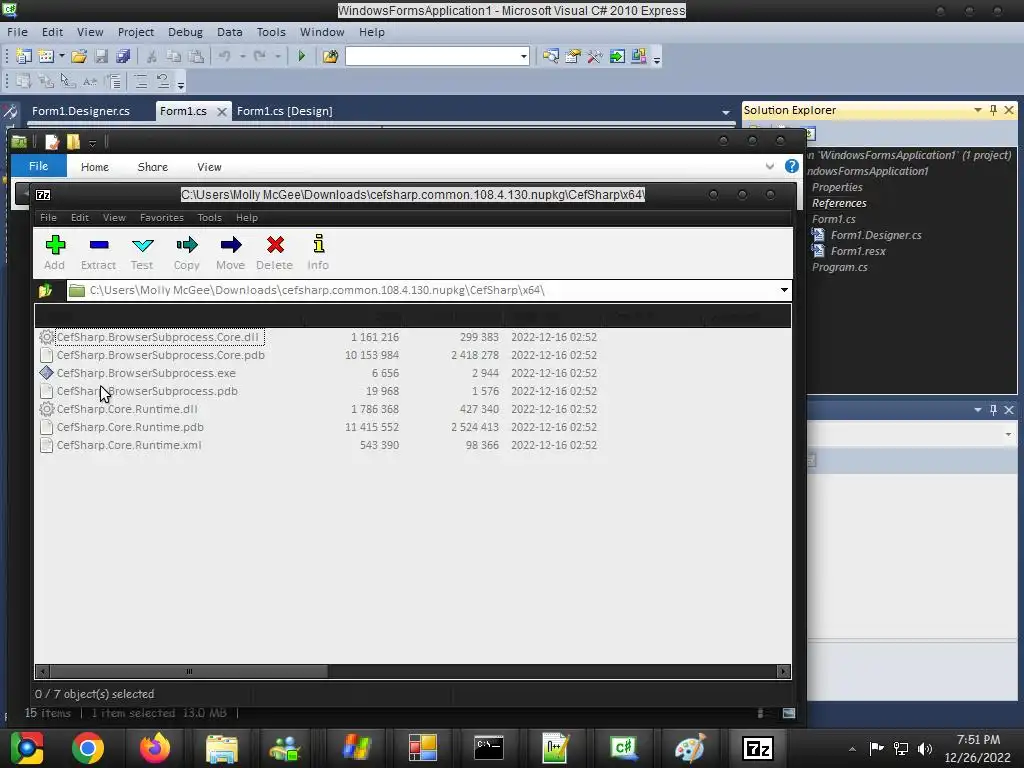The image size is (1024, 768).
Task: Click the right arrow of 7-Zip horizontal scrollbar
Action: click(x=783, y=671)
